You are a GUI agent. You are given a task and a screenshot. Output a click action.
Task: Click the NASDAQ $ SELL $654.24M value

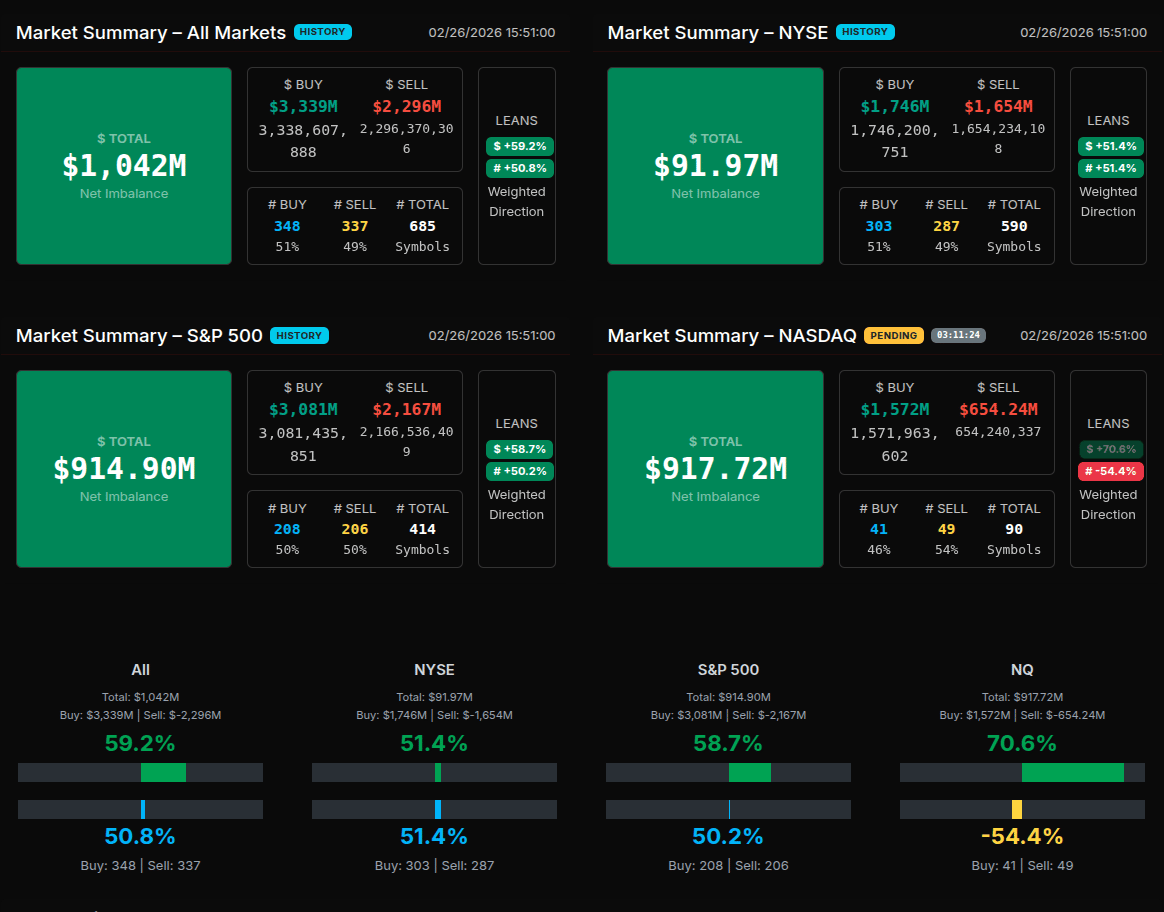click(998, 409)
